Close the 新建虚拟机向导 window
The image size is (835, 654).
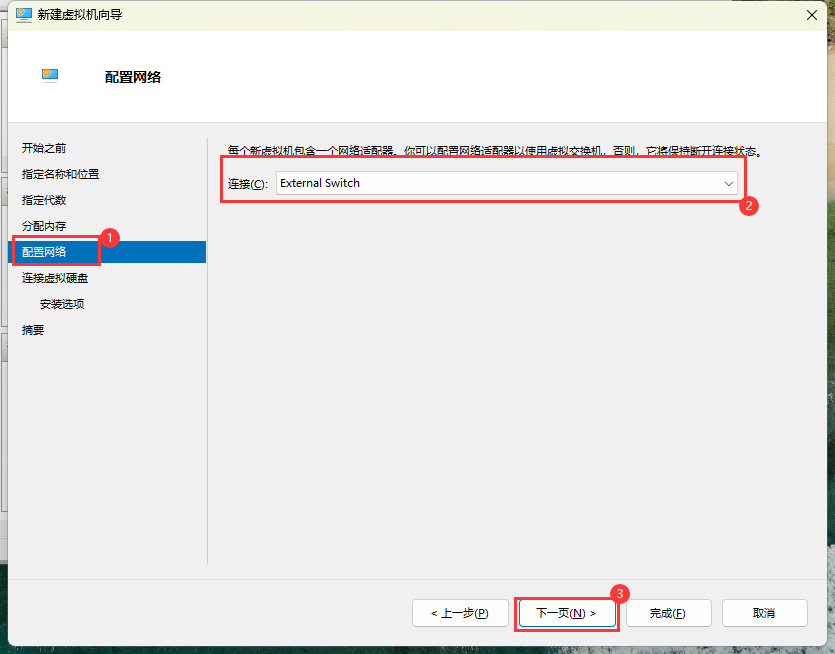coord(808,14)
